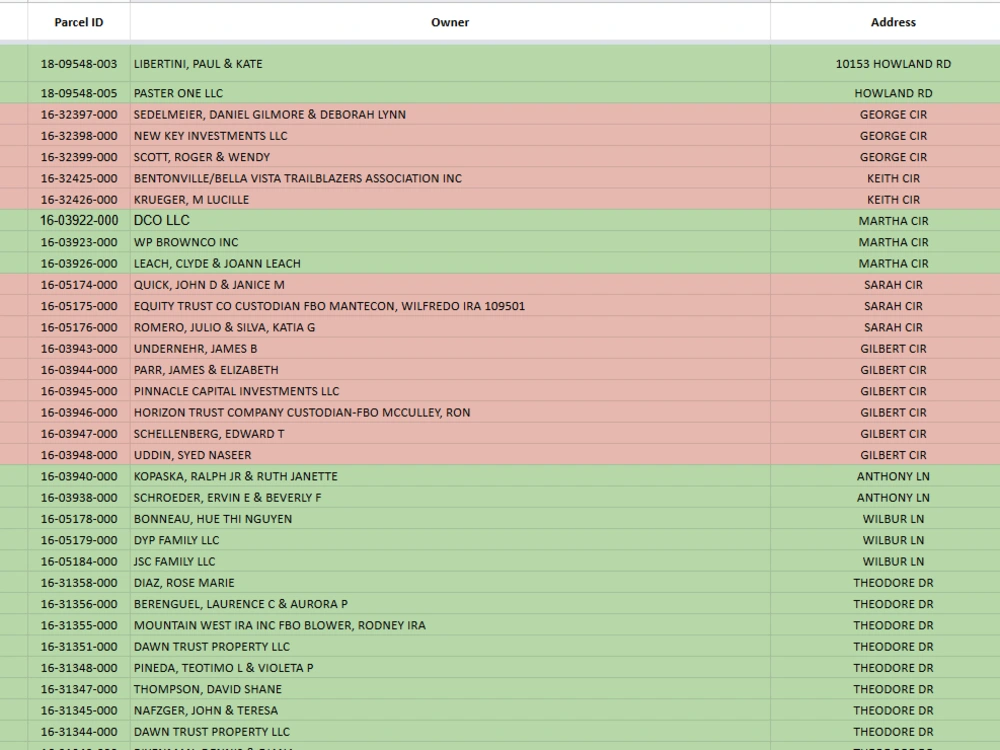The height and width of the screenshot is (750, 1000).
Task: Click the Bentonville/Bella Vista Trailblazers Association cell
Action: [450, 178]
